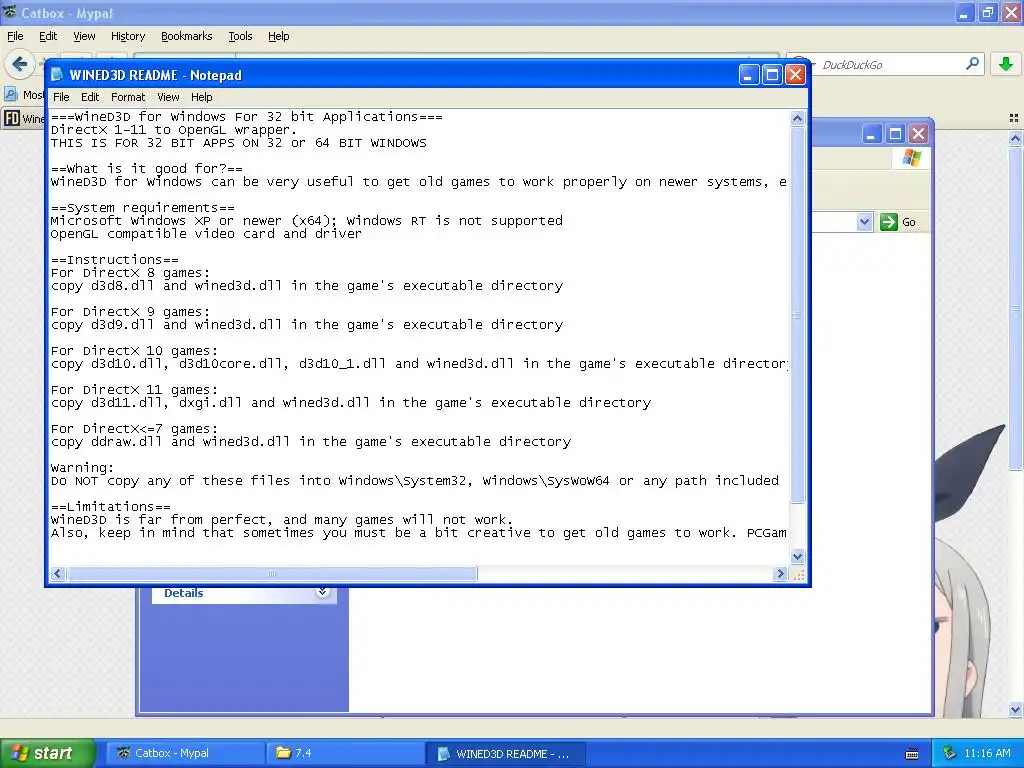Click the Windows flag logo in Explorer window
Image resolution: width=1024 pixels, height=768 pixels.
click(912, 158)
